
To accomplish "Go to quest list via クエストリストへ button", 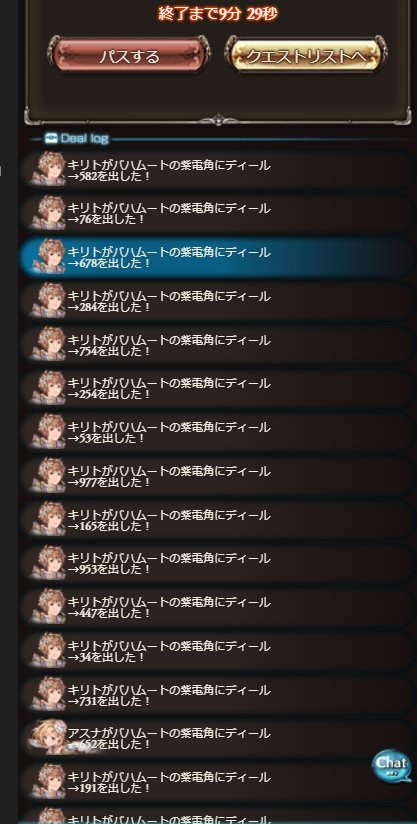I will [x=306, y=55].
